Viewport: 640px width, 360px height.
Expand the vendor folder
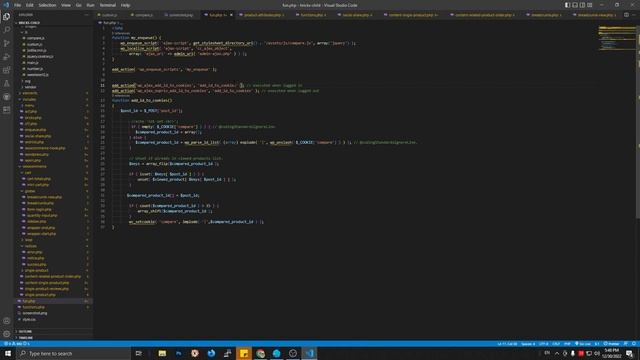[x=30, y=87]
